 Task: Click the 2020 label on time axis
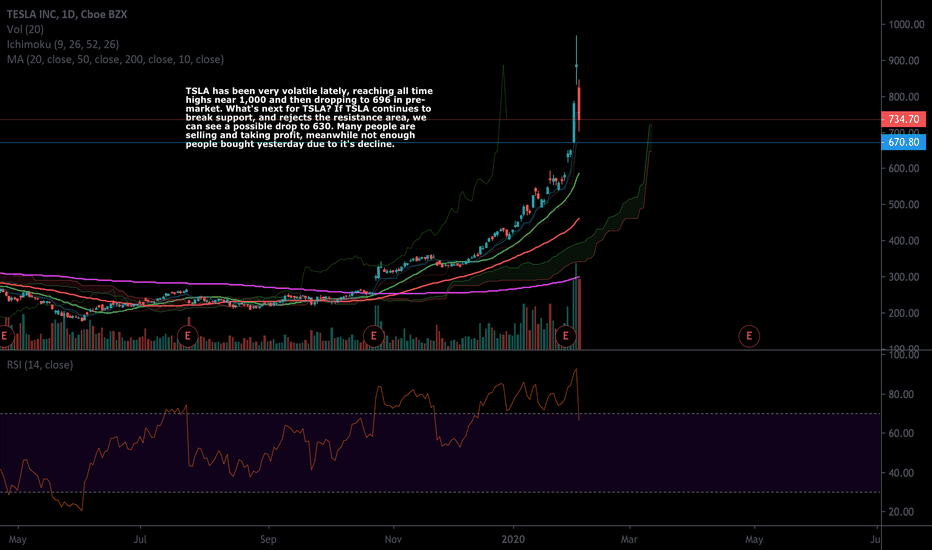(513, 540)
